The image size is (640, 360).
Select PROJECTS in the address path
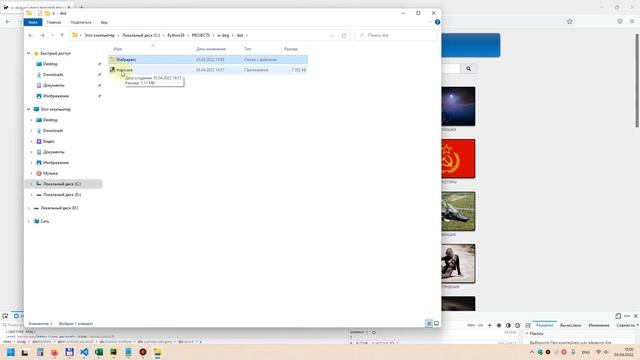201,36
